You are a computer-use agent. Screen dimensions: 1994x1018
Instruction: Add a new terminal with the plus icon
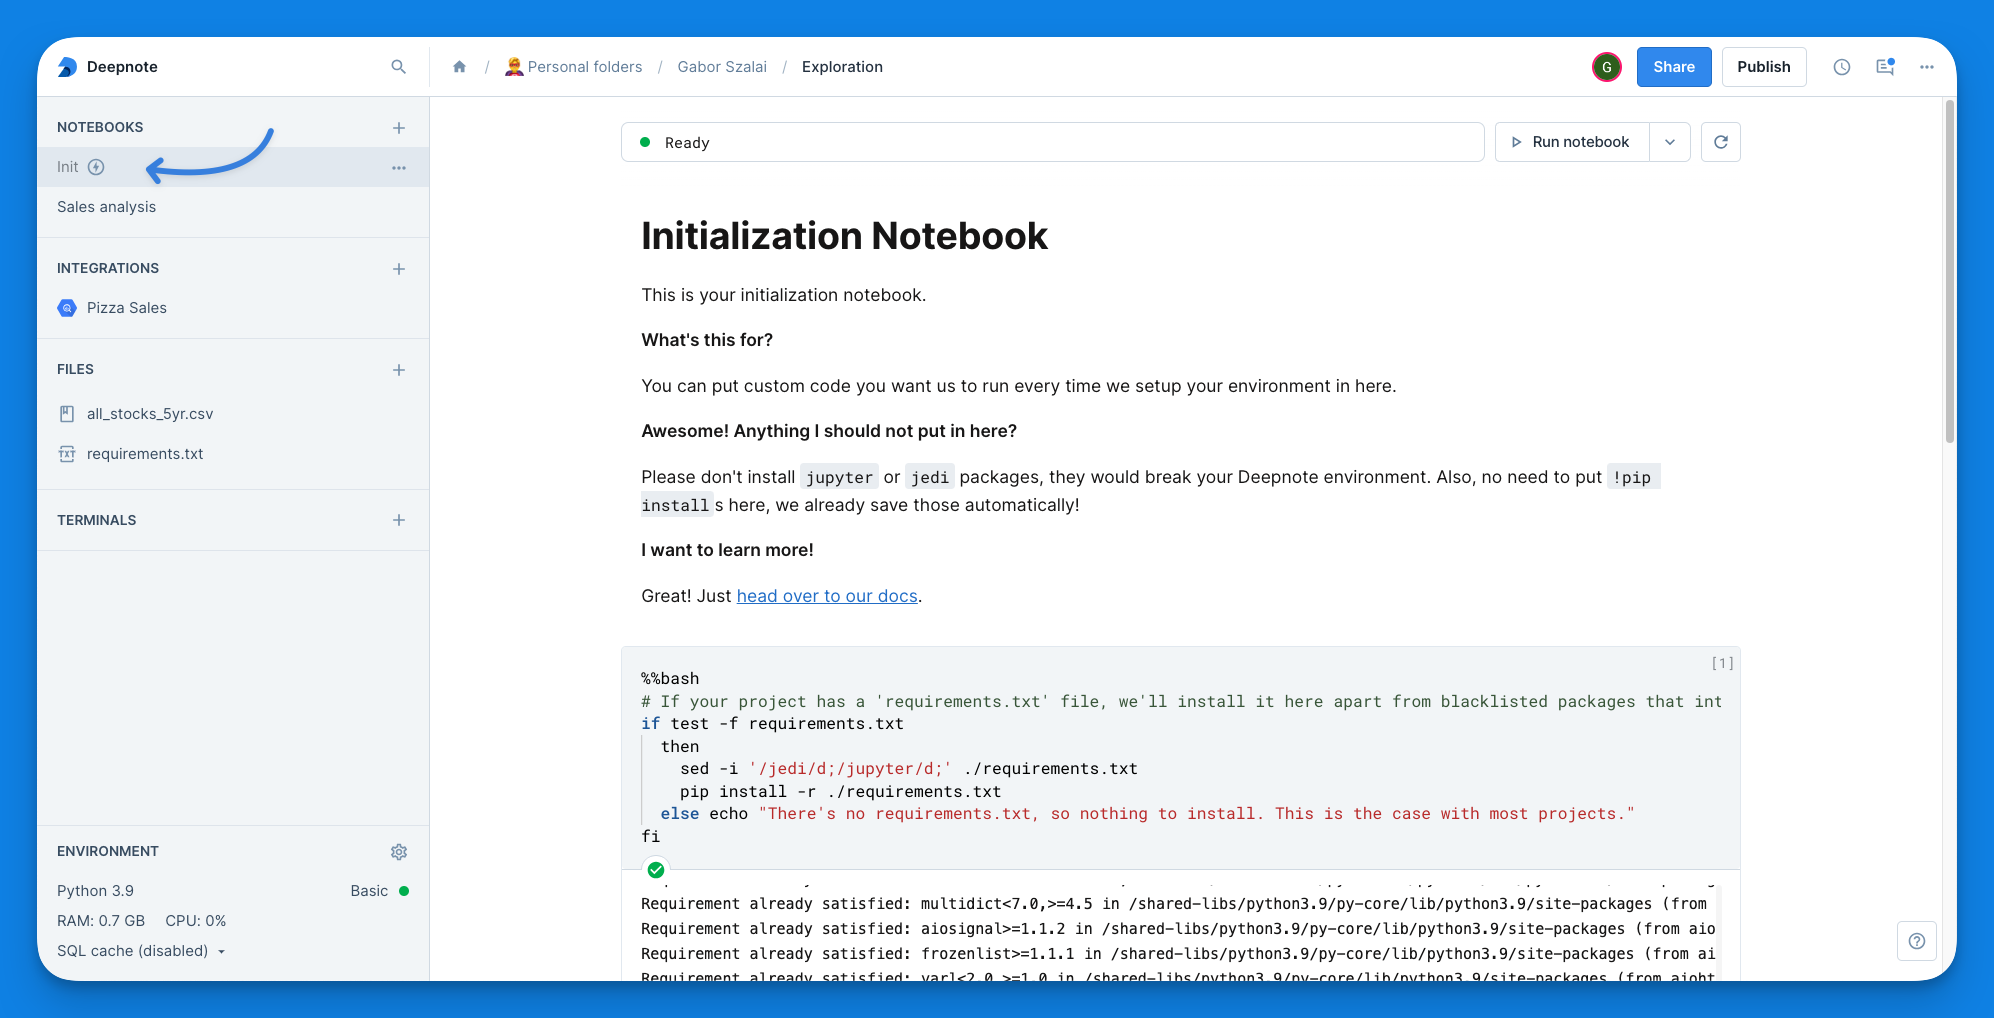pyautogui.click(x=398, y=520)
